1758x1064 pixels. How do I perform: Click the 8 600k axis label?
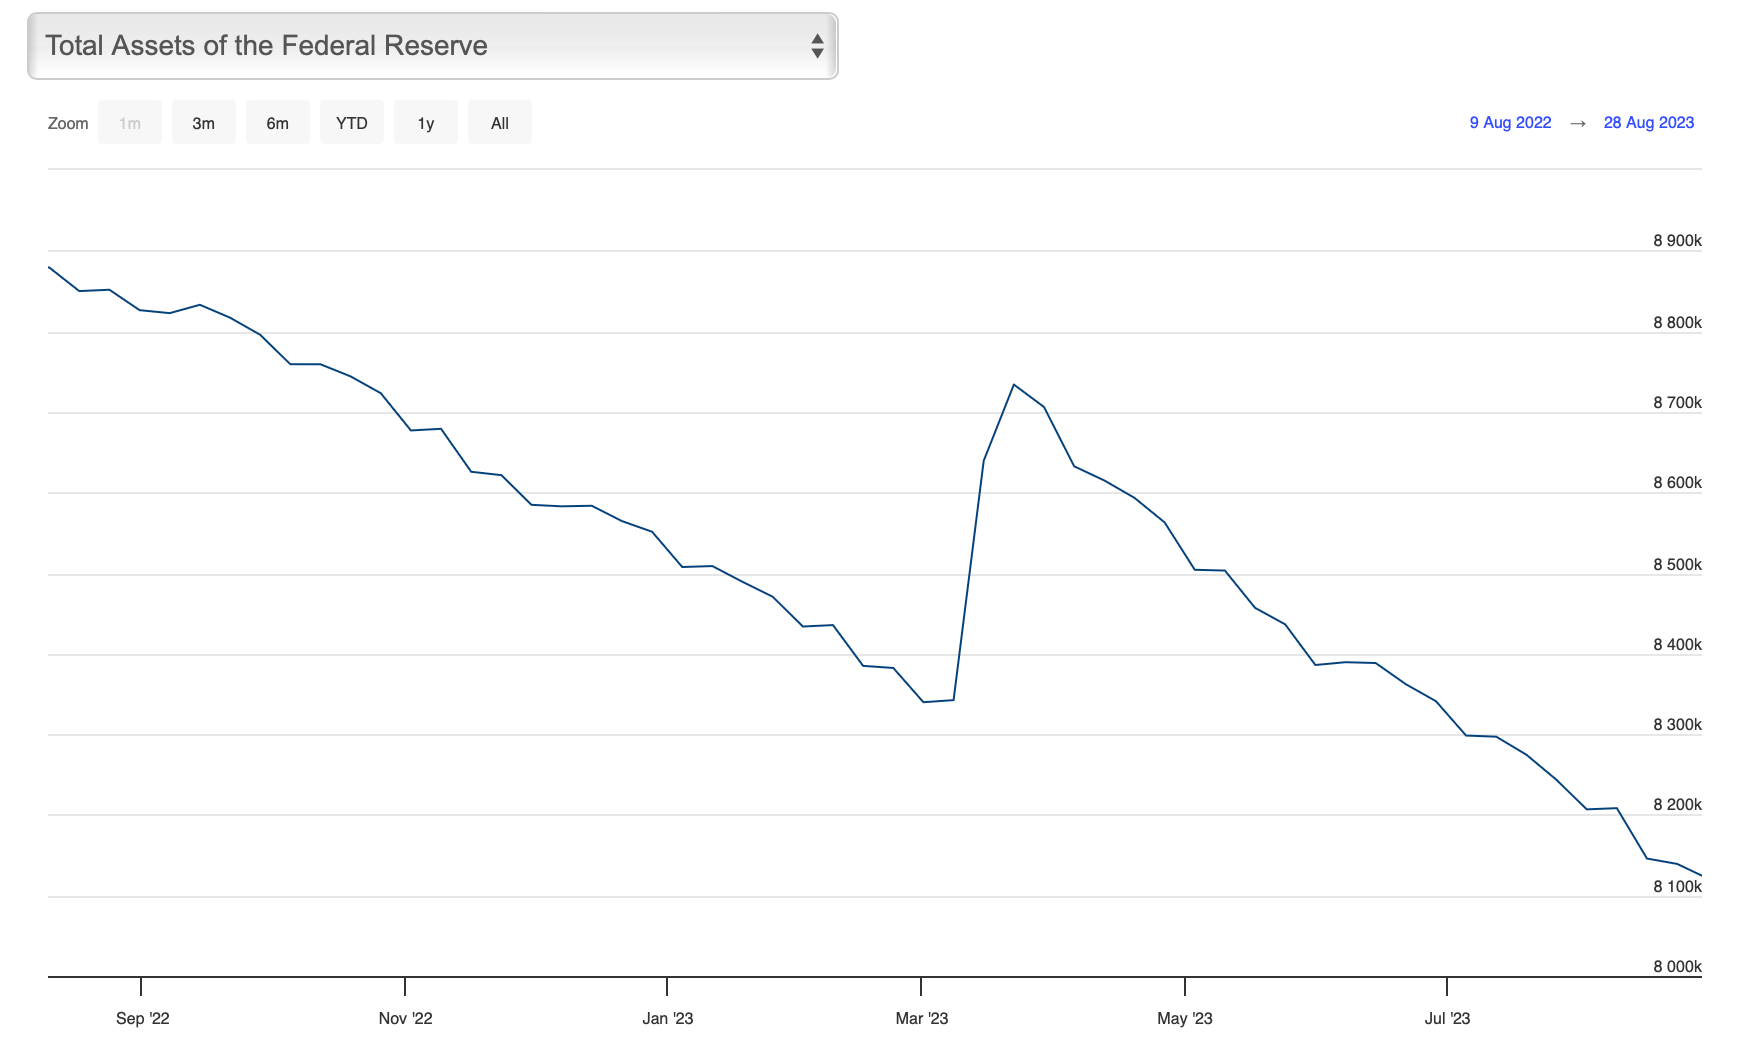(1677, 483)
